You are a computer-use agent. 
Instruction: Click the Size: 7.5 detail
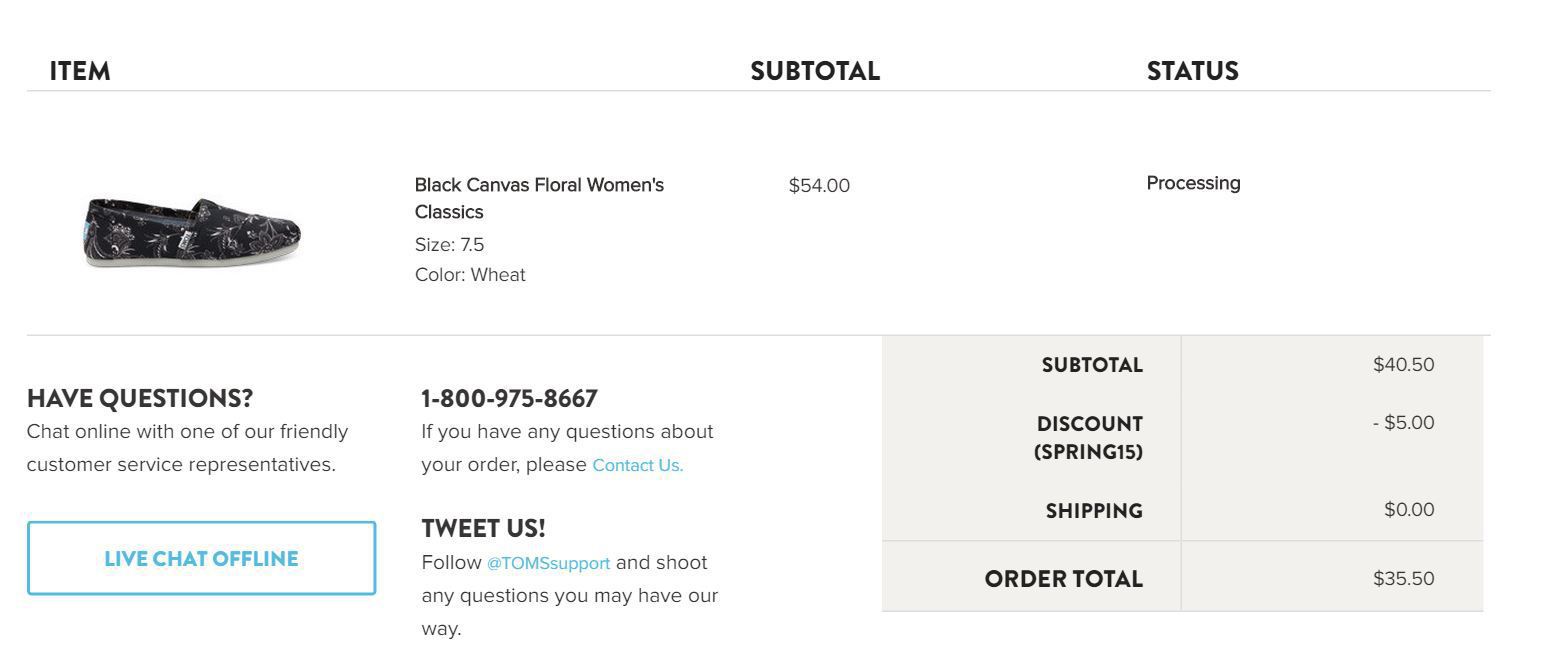[x=449, y=244]
